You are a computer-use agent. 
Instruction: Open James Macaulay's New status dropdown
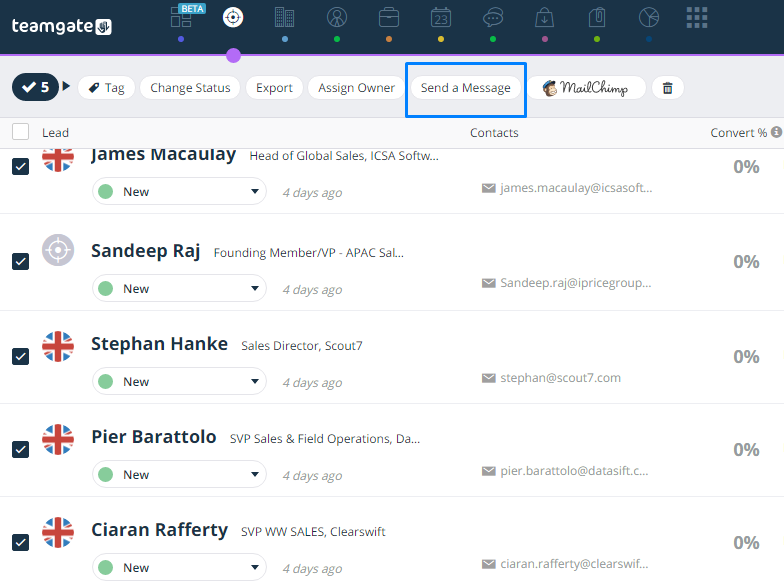tap(179, 192)
